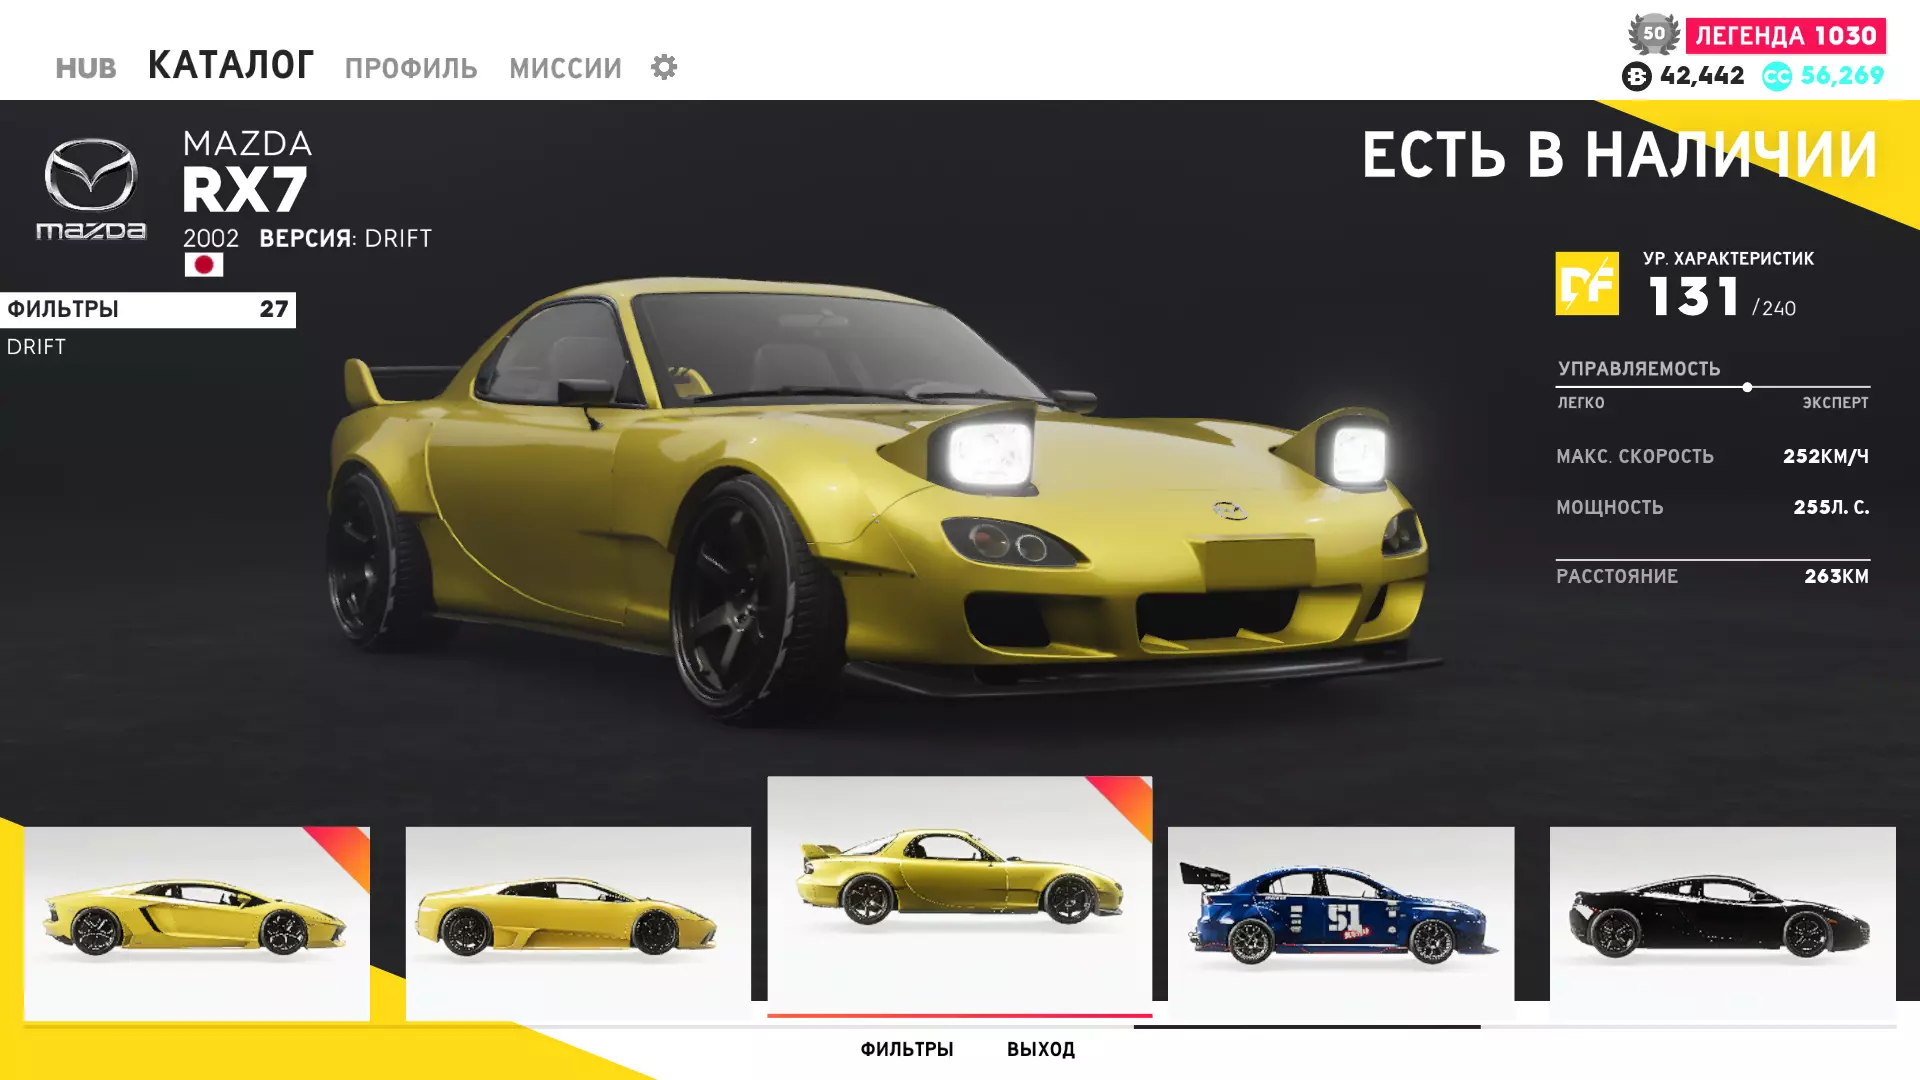
Task: Click the level 50 laurel badge
Action: (x=1654, y=34)
